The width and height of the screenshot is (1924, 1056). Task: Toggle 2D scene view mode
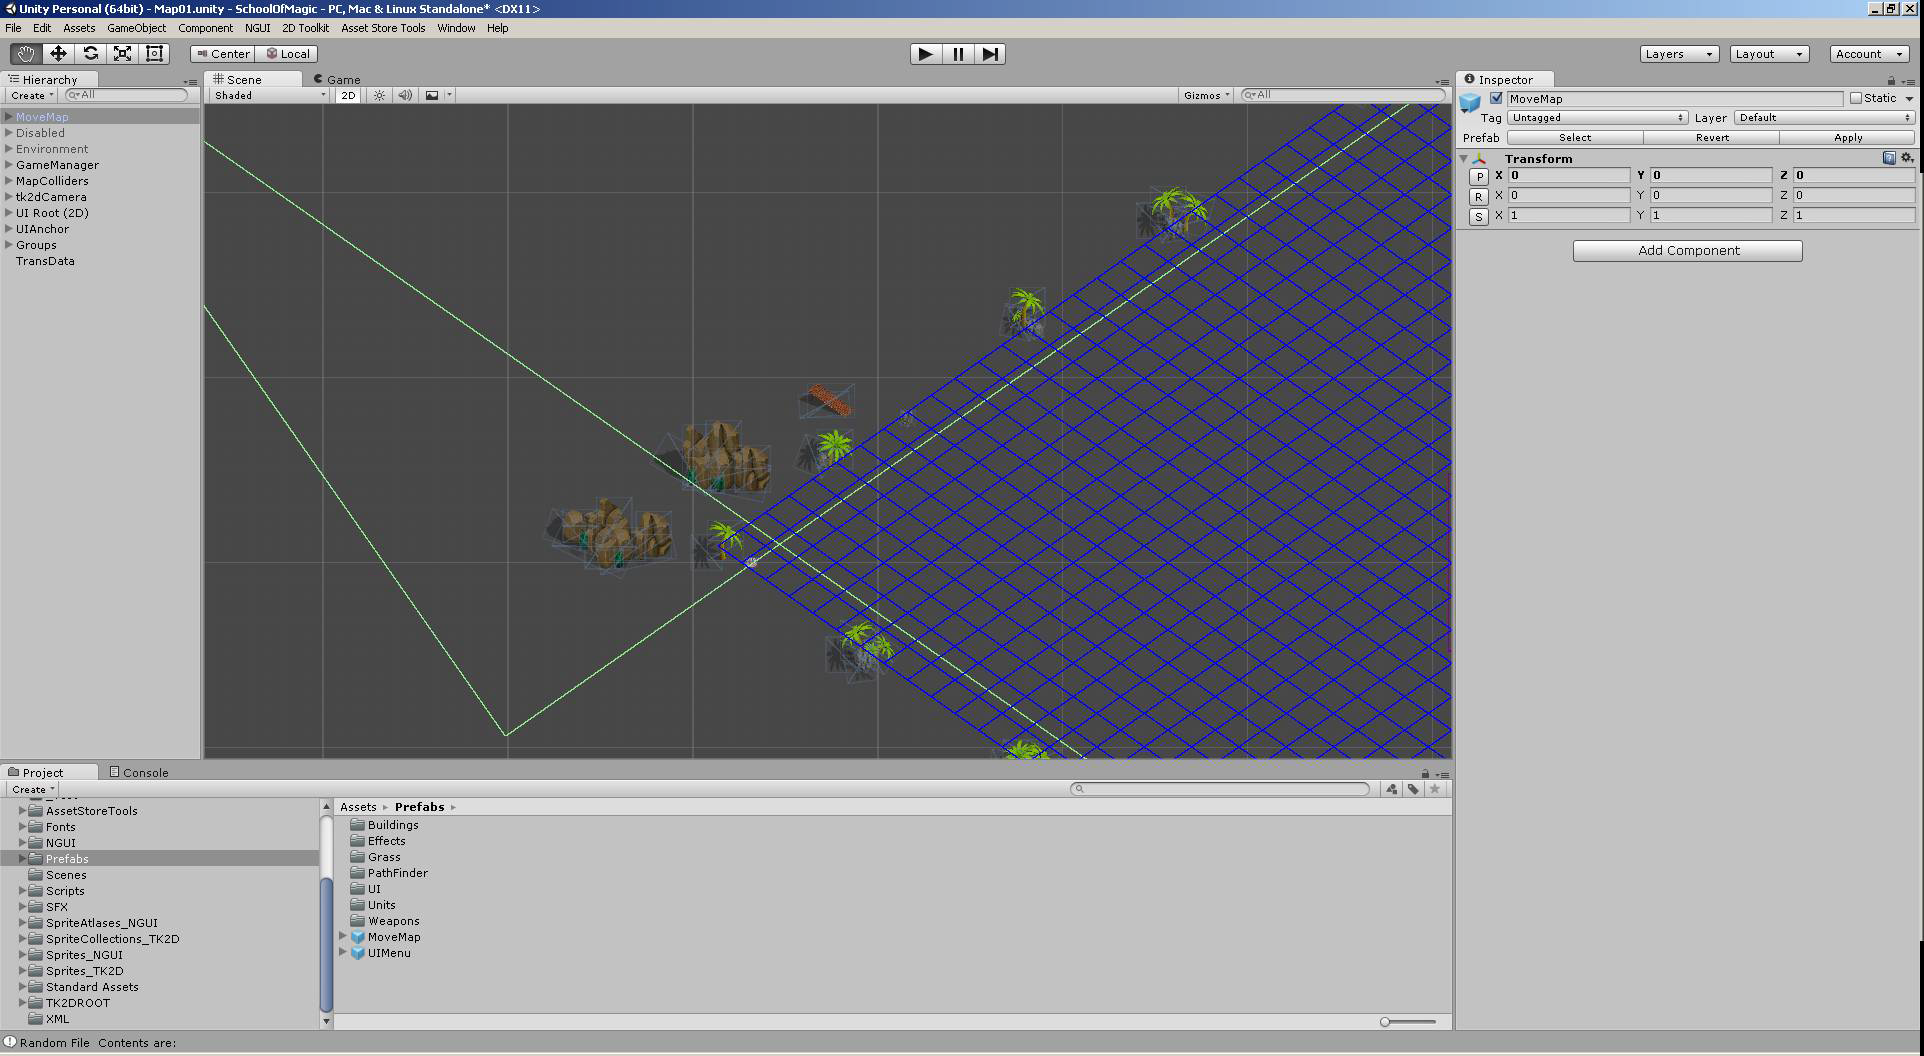tap(348, 95)
